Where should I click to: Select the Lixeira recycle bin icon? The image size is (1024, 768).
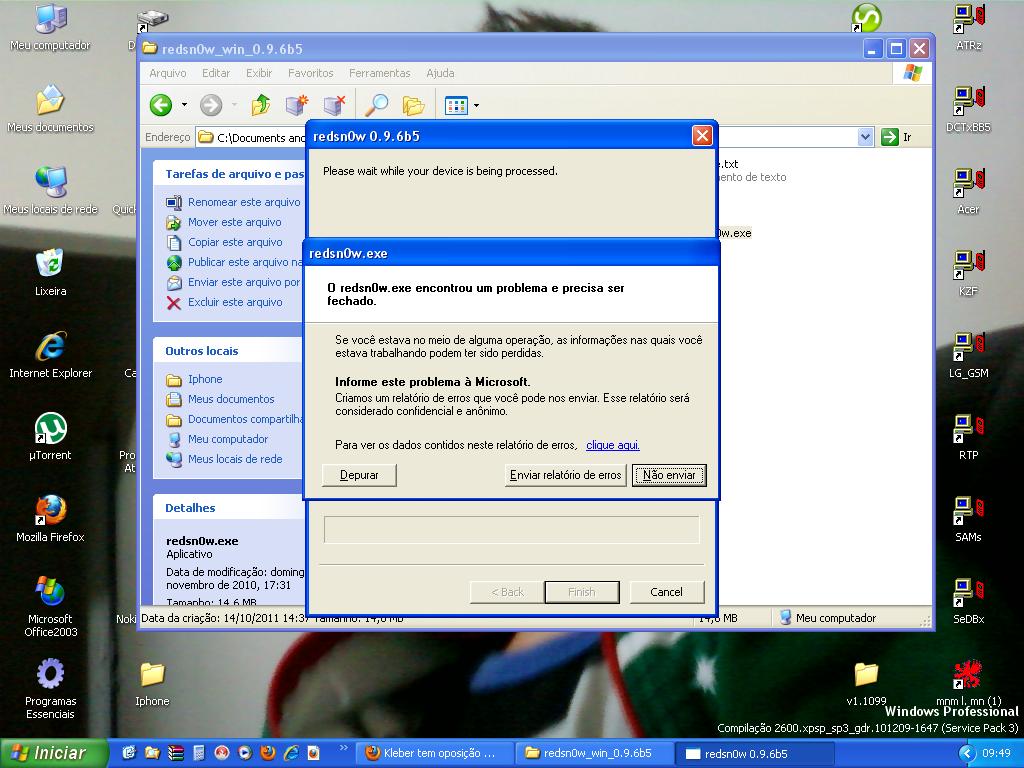tap(50, 273)
